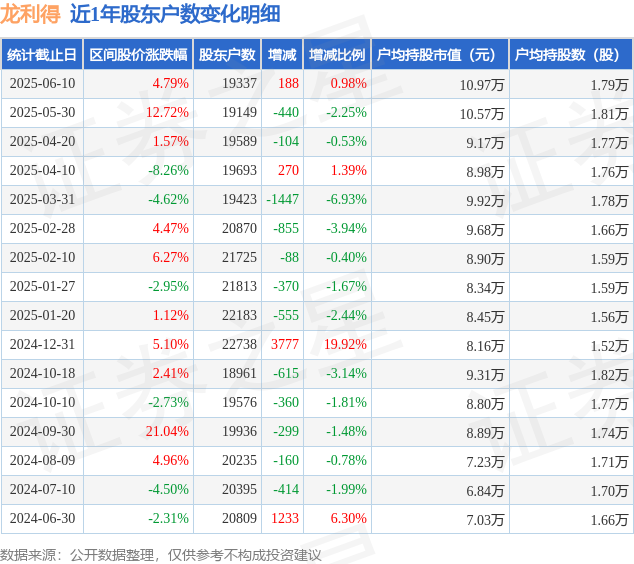
Task: Select the date cell 2025-06-10
Action: click(x=42, y=84)
